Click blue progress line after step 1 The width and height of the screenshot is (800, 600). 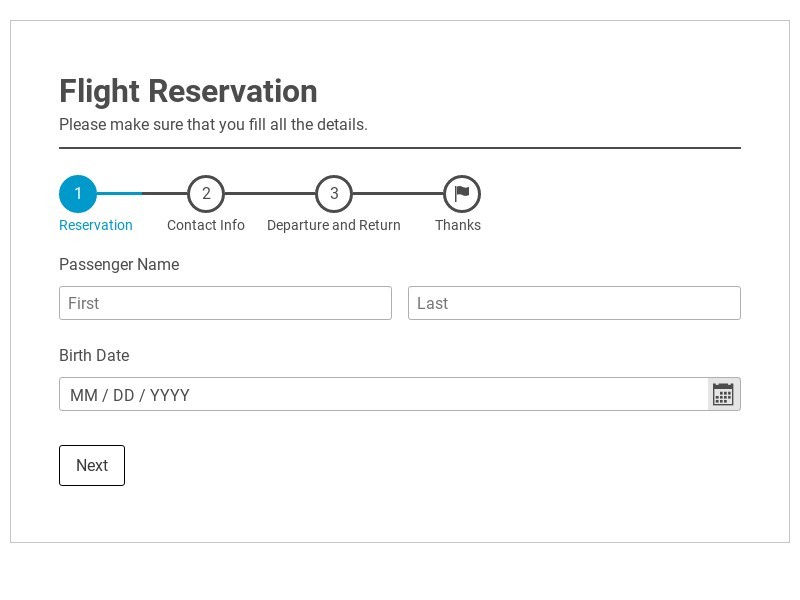120,193
